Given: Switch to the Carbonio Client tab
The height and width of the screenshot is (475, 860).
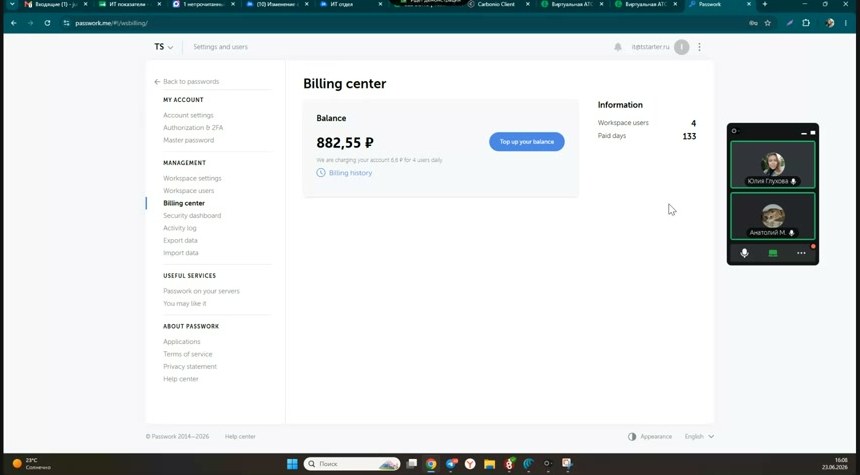Looking at the screenshot, I should point(498,4).
